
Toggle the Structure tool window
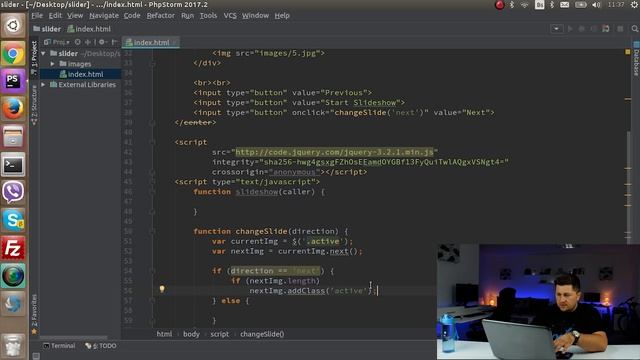click(34, 105)
